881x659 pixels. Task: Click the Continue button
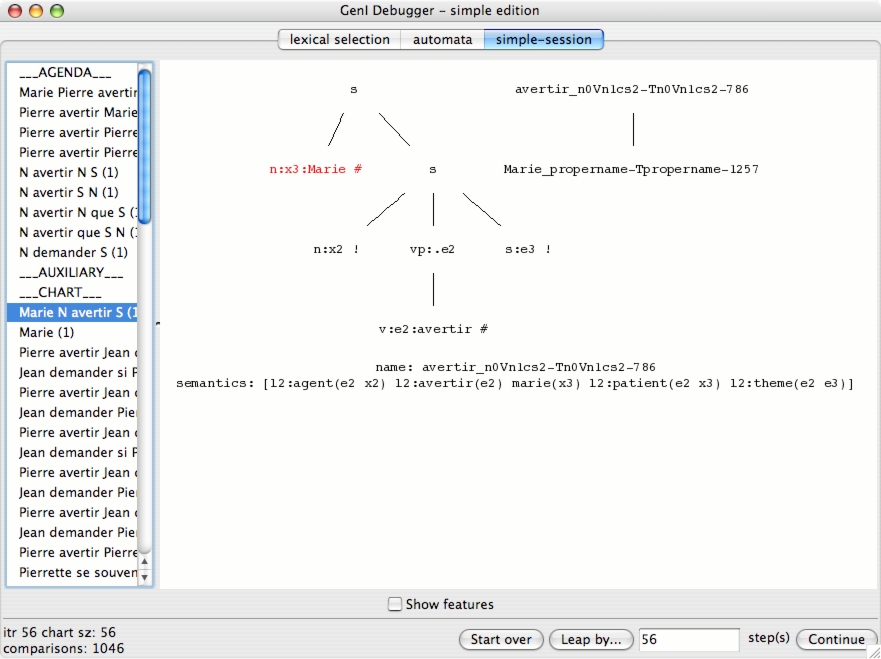[x=836, y=639]
